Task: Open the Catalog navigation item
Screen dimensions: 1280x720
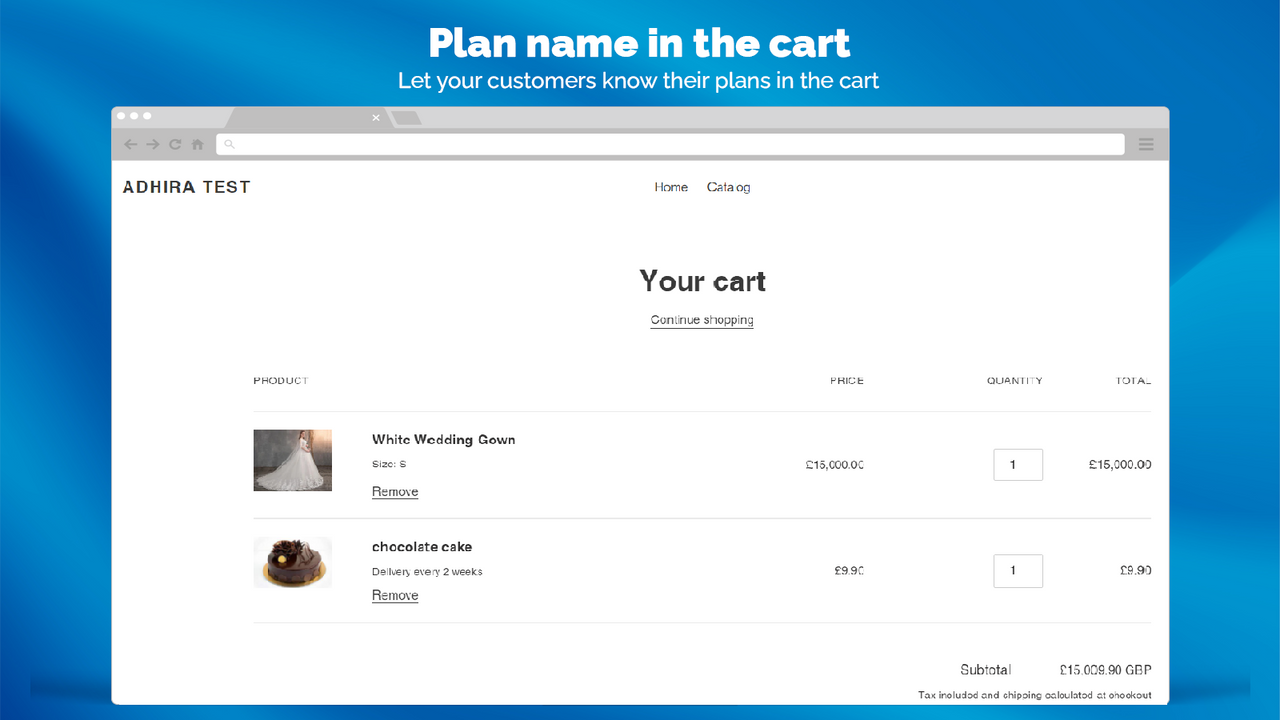Action: tap(728, 187)
